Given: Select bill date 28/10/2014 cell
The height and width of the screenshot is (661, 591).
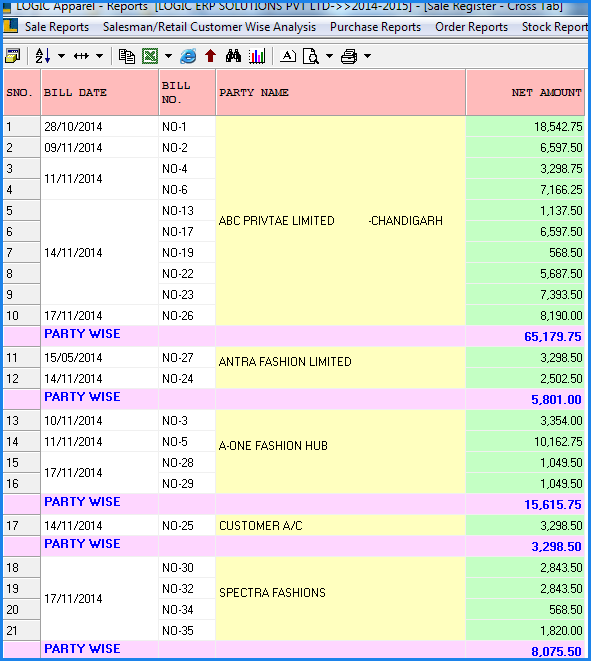Looking at the screenshot, I should (x=100, y=126).
